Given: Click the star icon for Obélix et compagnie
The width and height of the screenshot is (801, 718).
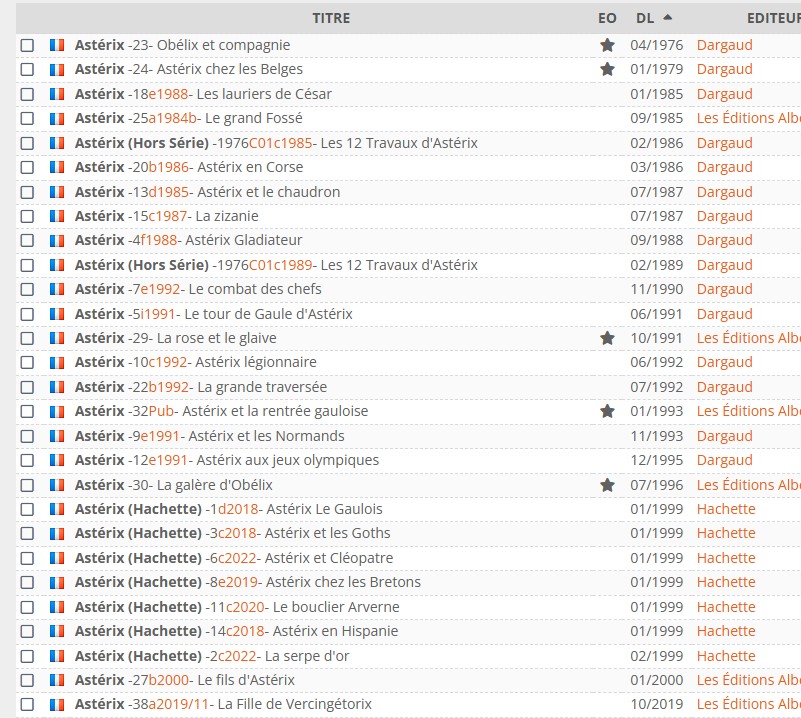Looking at the screenshot, I should 607,45.
